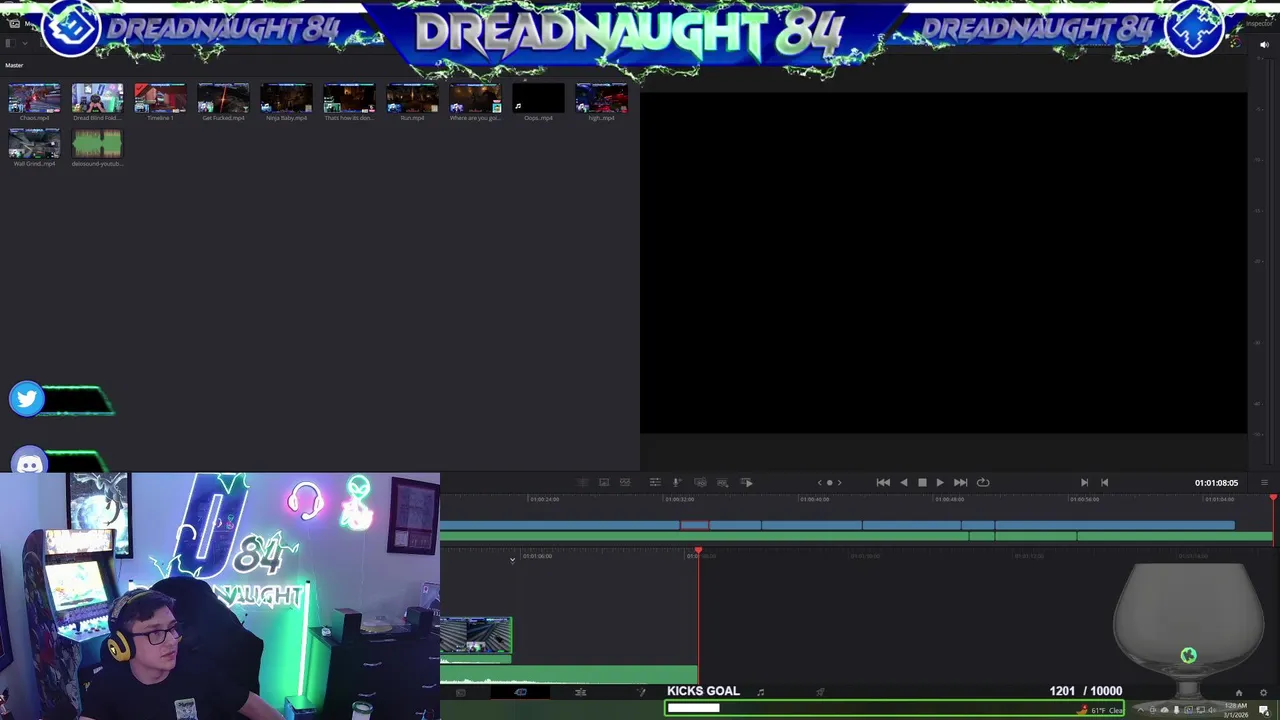
Task: Click the 61°F weather widget in taskbar
Action: pyautogui.click(x=1102, y=710)
